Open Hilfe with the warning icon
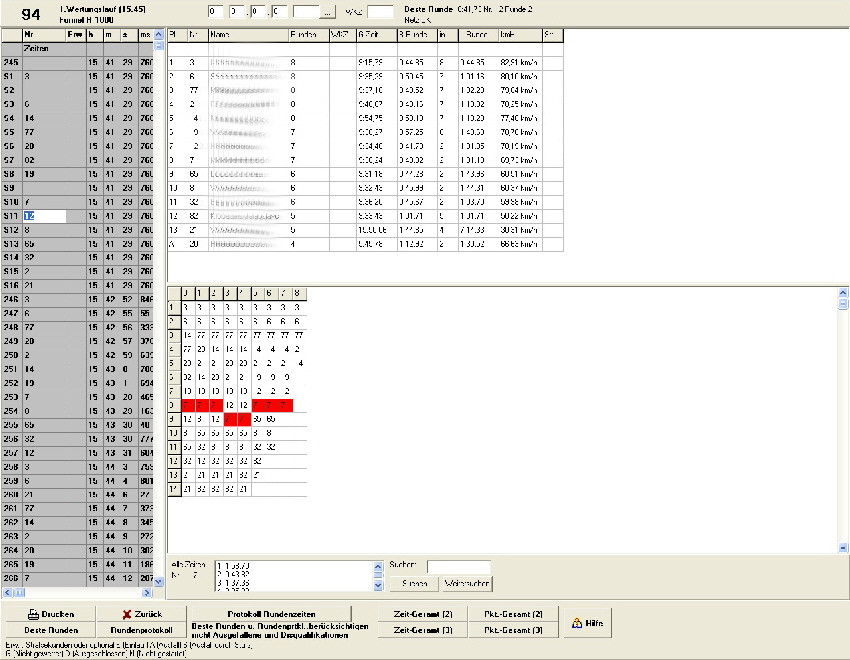 click(x=587, y=622)
